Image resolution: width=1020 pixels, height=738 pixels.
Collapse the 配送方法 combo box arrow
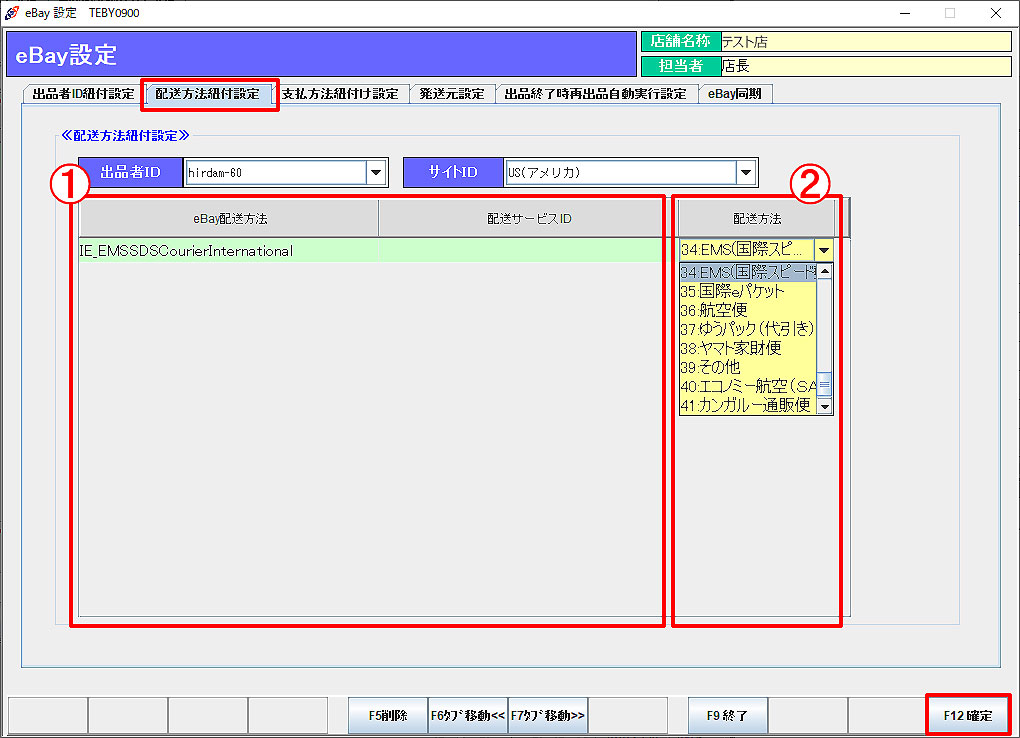pos(823,251)
